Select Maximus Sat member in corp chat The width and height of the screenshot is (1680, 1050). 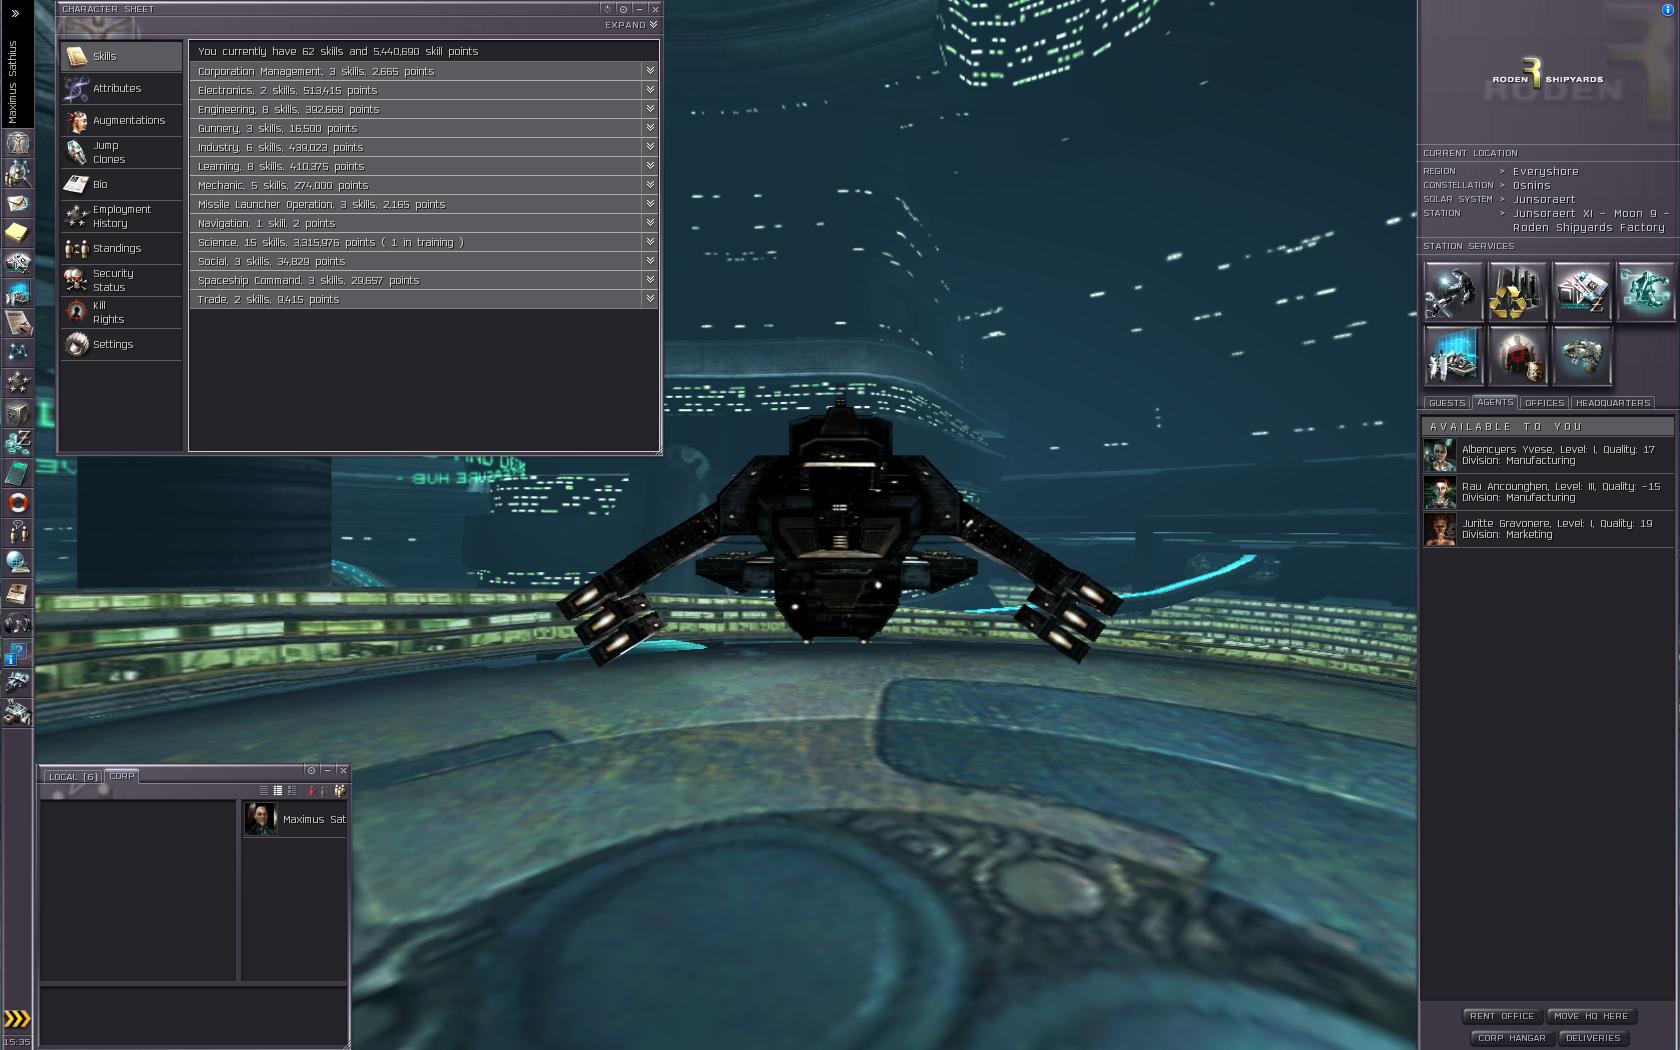pos(294,819)
